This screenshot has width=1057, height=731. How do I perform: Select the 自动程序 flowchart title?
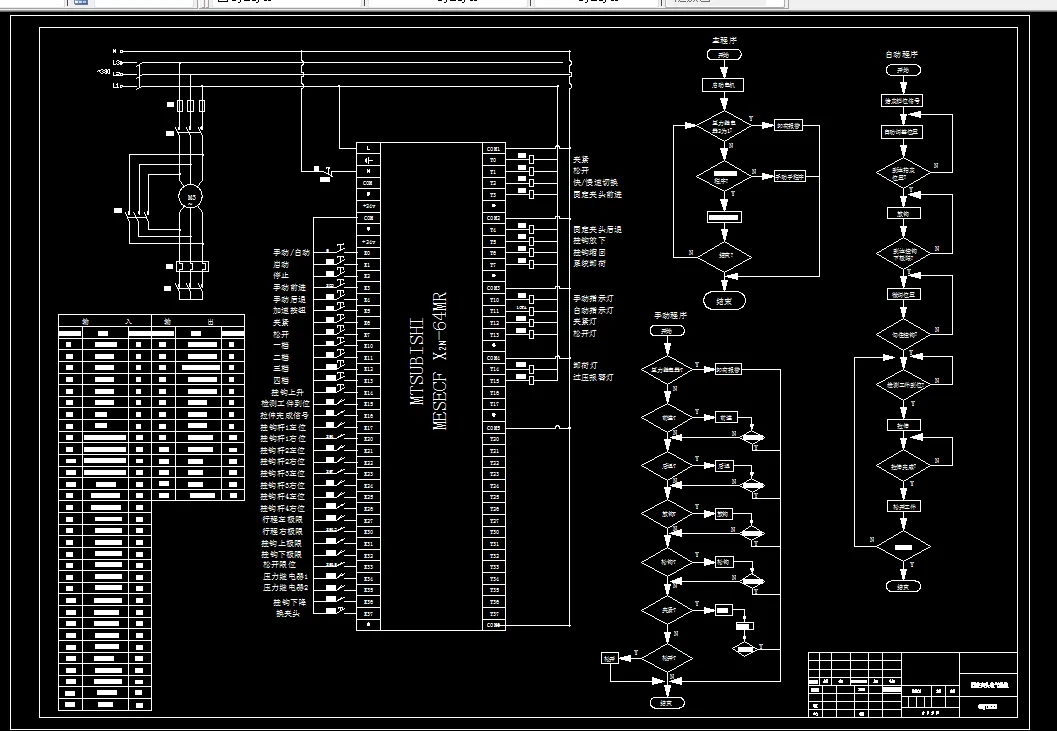coord(901,55)
